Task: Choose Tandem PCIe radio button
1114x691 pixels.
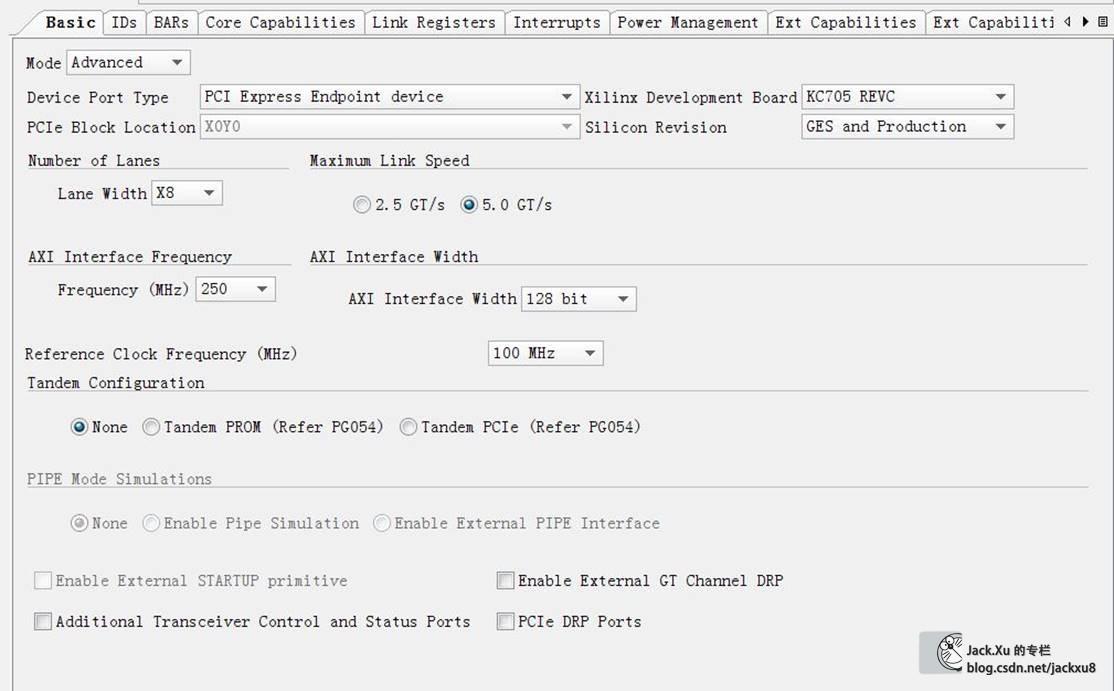Action: [x=408, y=427]
